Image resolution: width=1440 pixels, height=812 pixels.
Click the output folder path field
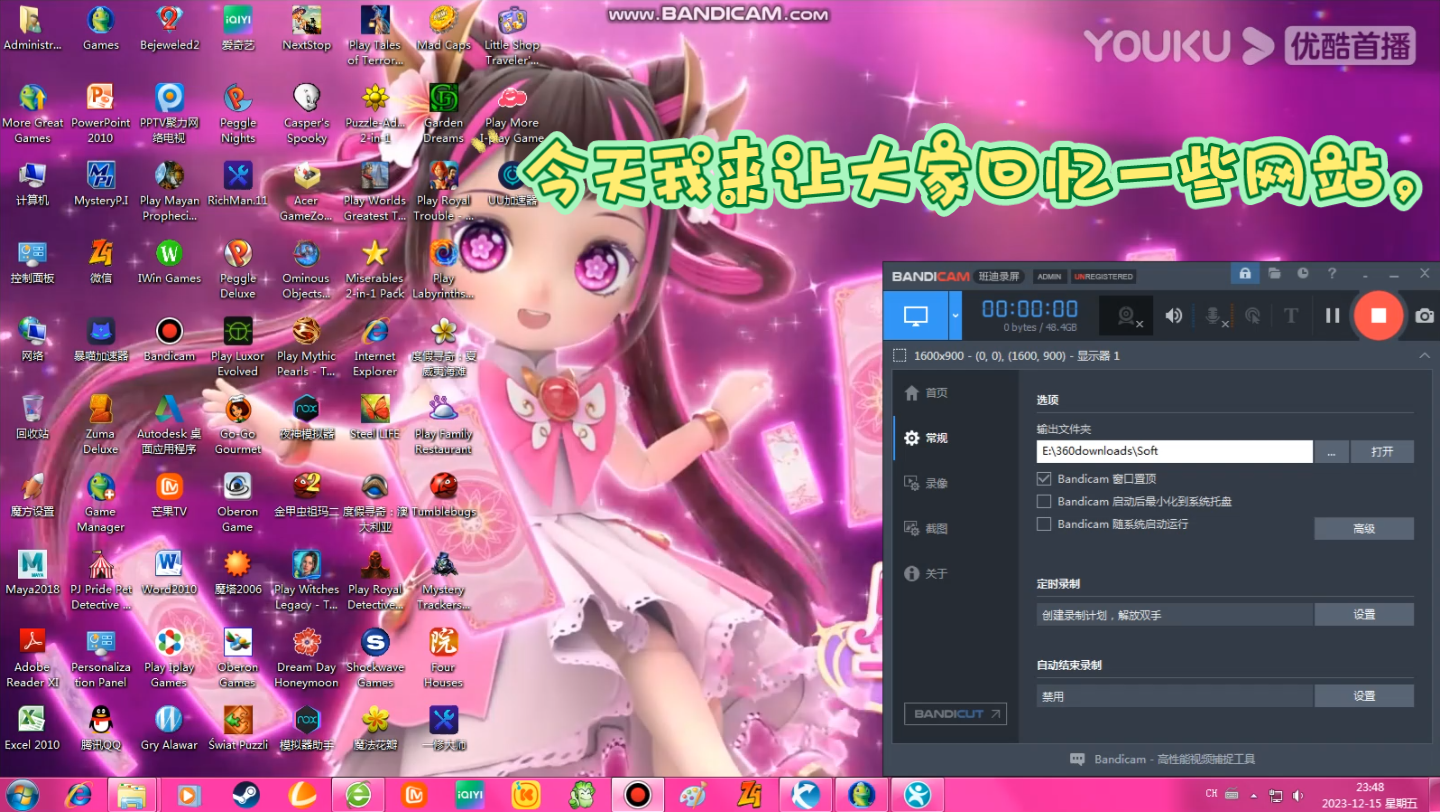coord(1174,451)
